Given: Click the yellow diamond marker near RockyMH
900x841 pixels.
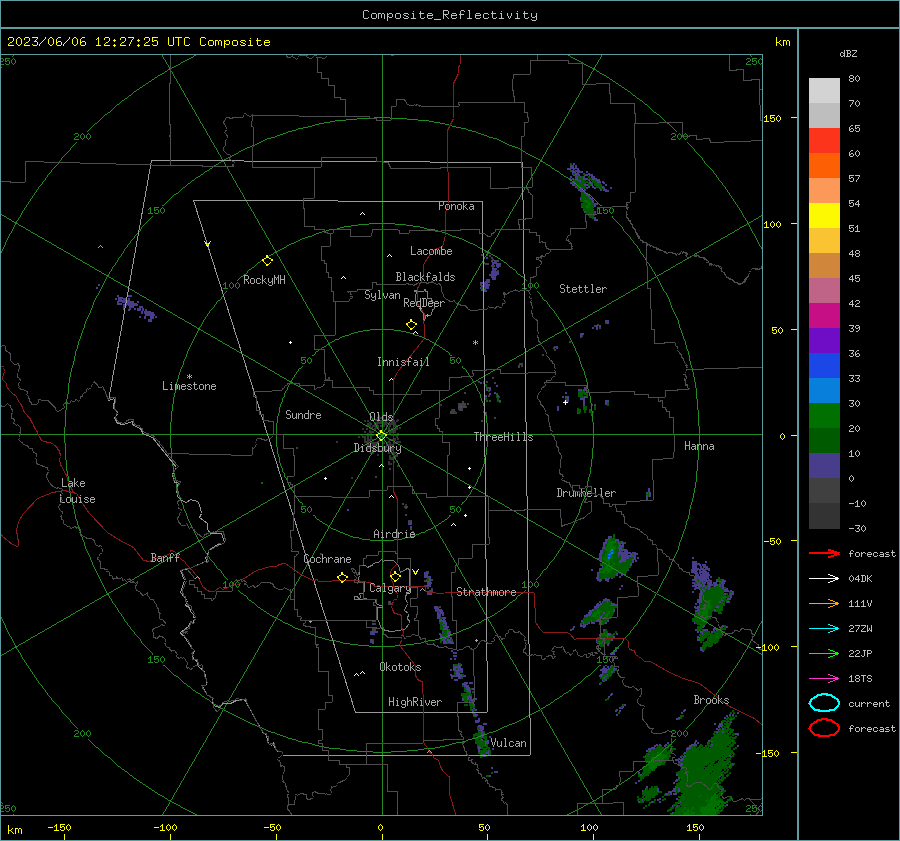Looking at the screenshot, I should [267, 261].
